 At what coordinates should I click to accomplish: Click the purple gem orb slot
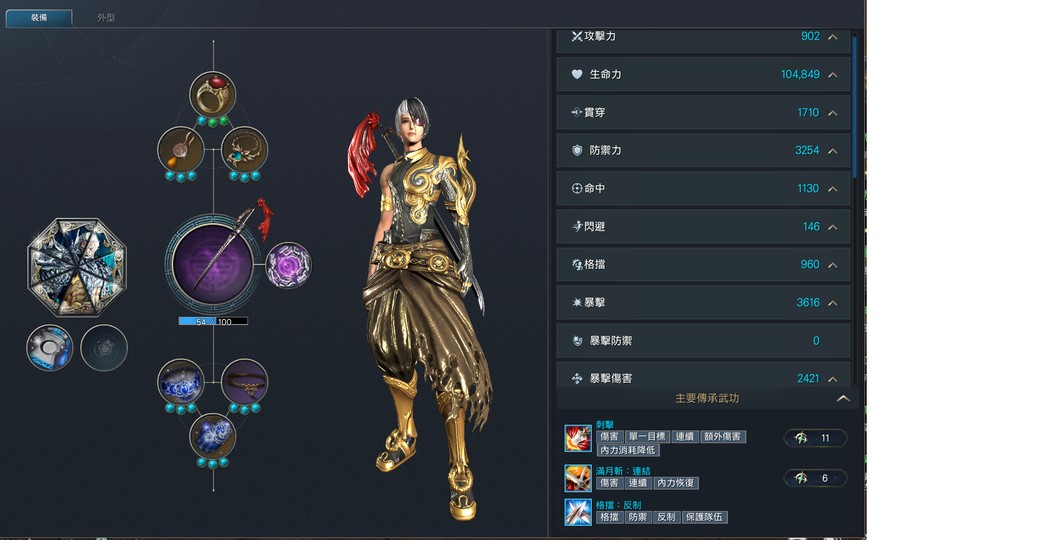[x=288, y=265]
